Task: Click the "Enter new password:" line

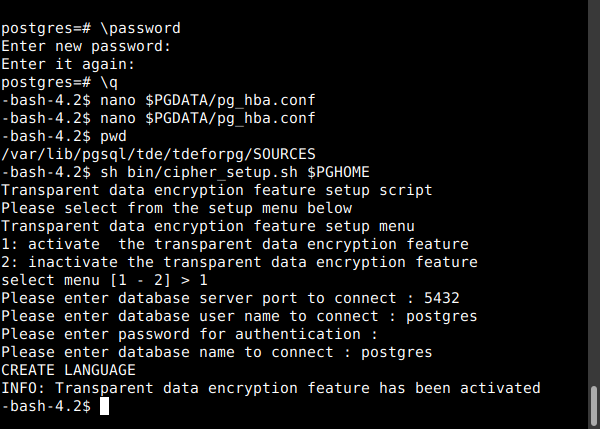Action: 87,46
